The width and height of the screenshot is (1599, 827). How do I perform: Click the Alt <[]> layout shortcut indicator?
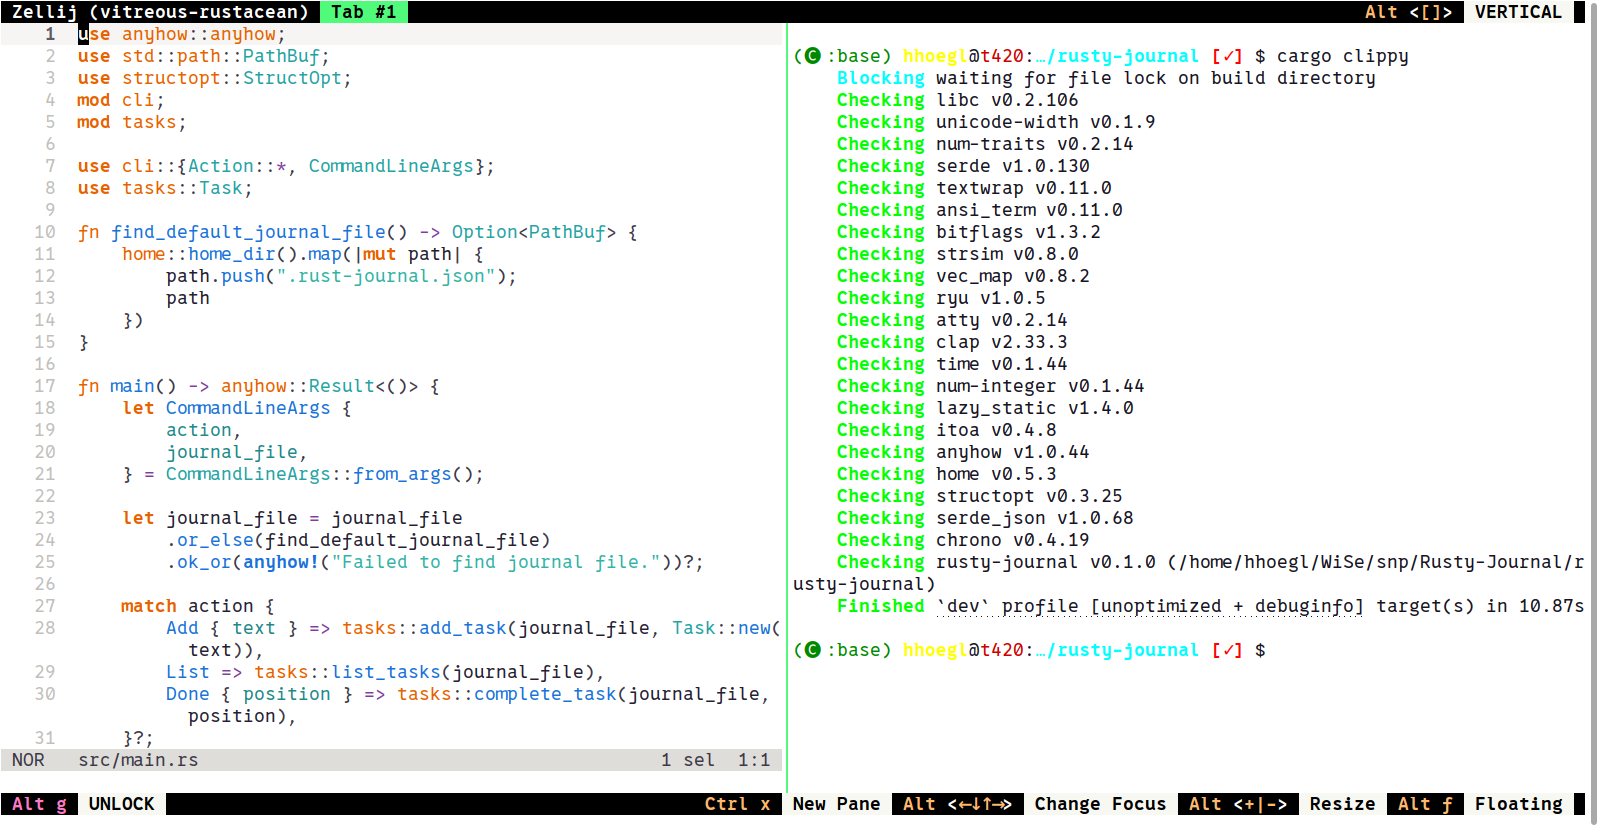(x=1408, y=12)
